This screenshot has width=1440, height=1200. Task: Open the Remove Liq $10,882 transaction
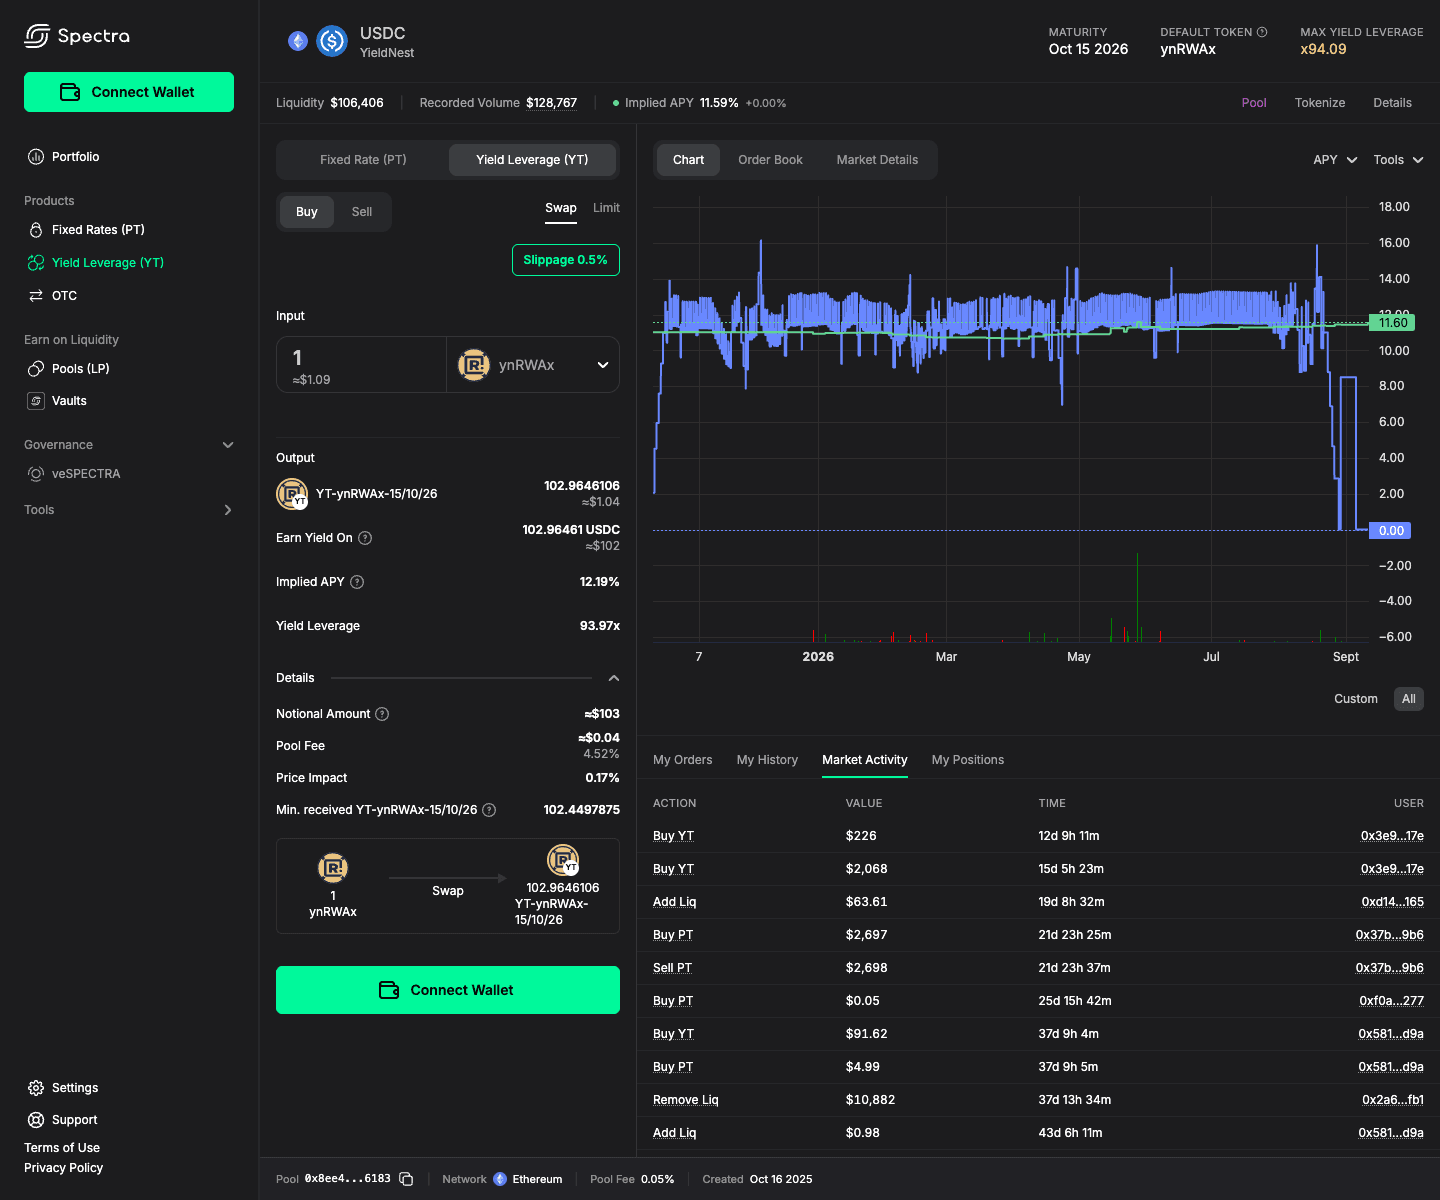(x=686, y=1100)
